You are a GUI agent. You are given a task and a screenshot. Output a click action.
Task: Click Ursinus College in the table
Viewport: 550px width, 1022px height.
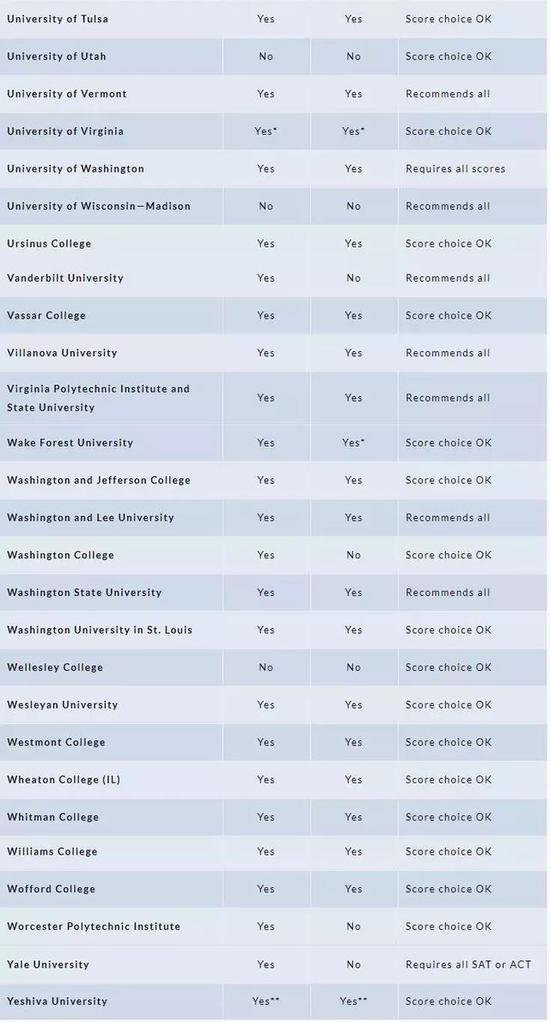pos(49,244)
